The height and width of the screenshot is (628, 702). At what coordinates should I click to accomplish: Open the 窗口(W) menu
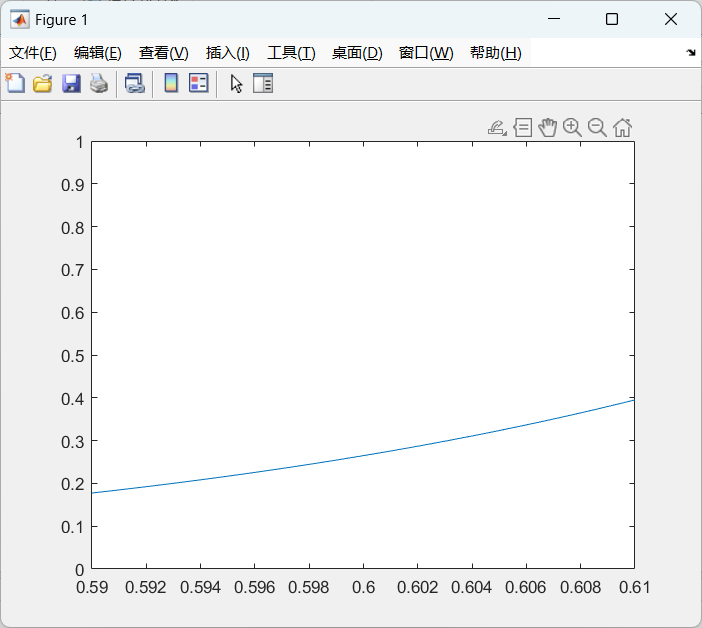(x=426, y=53)
